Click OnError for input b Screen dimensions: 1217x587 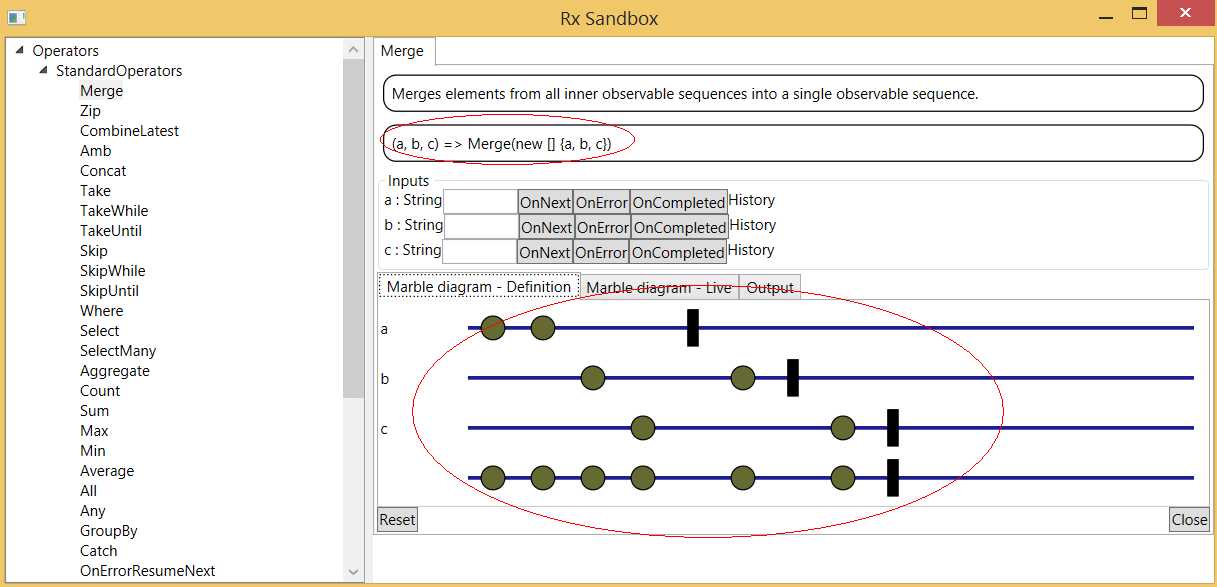[x=602, y=227]
